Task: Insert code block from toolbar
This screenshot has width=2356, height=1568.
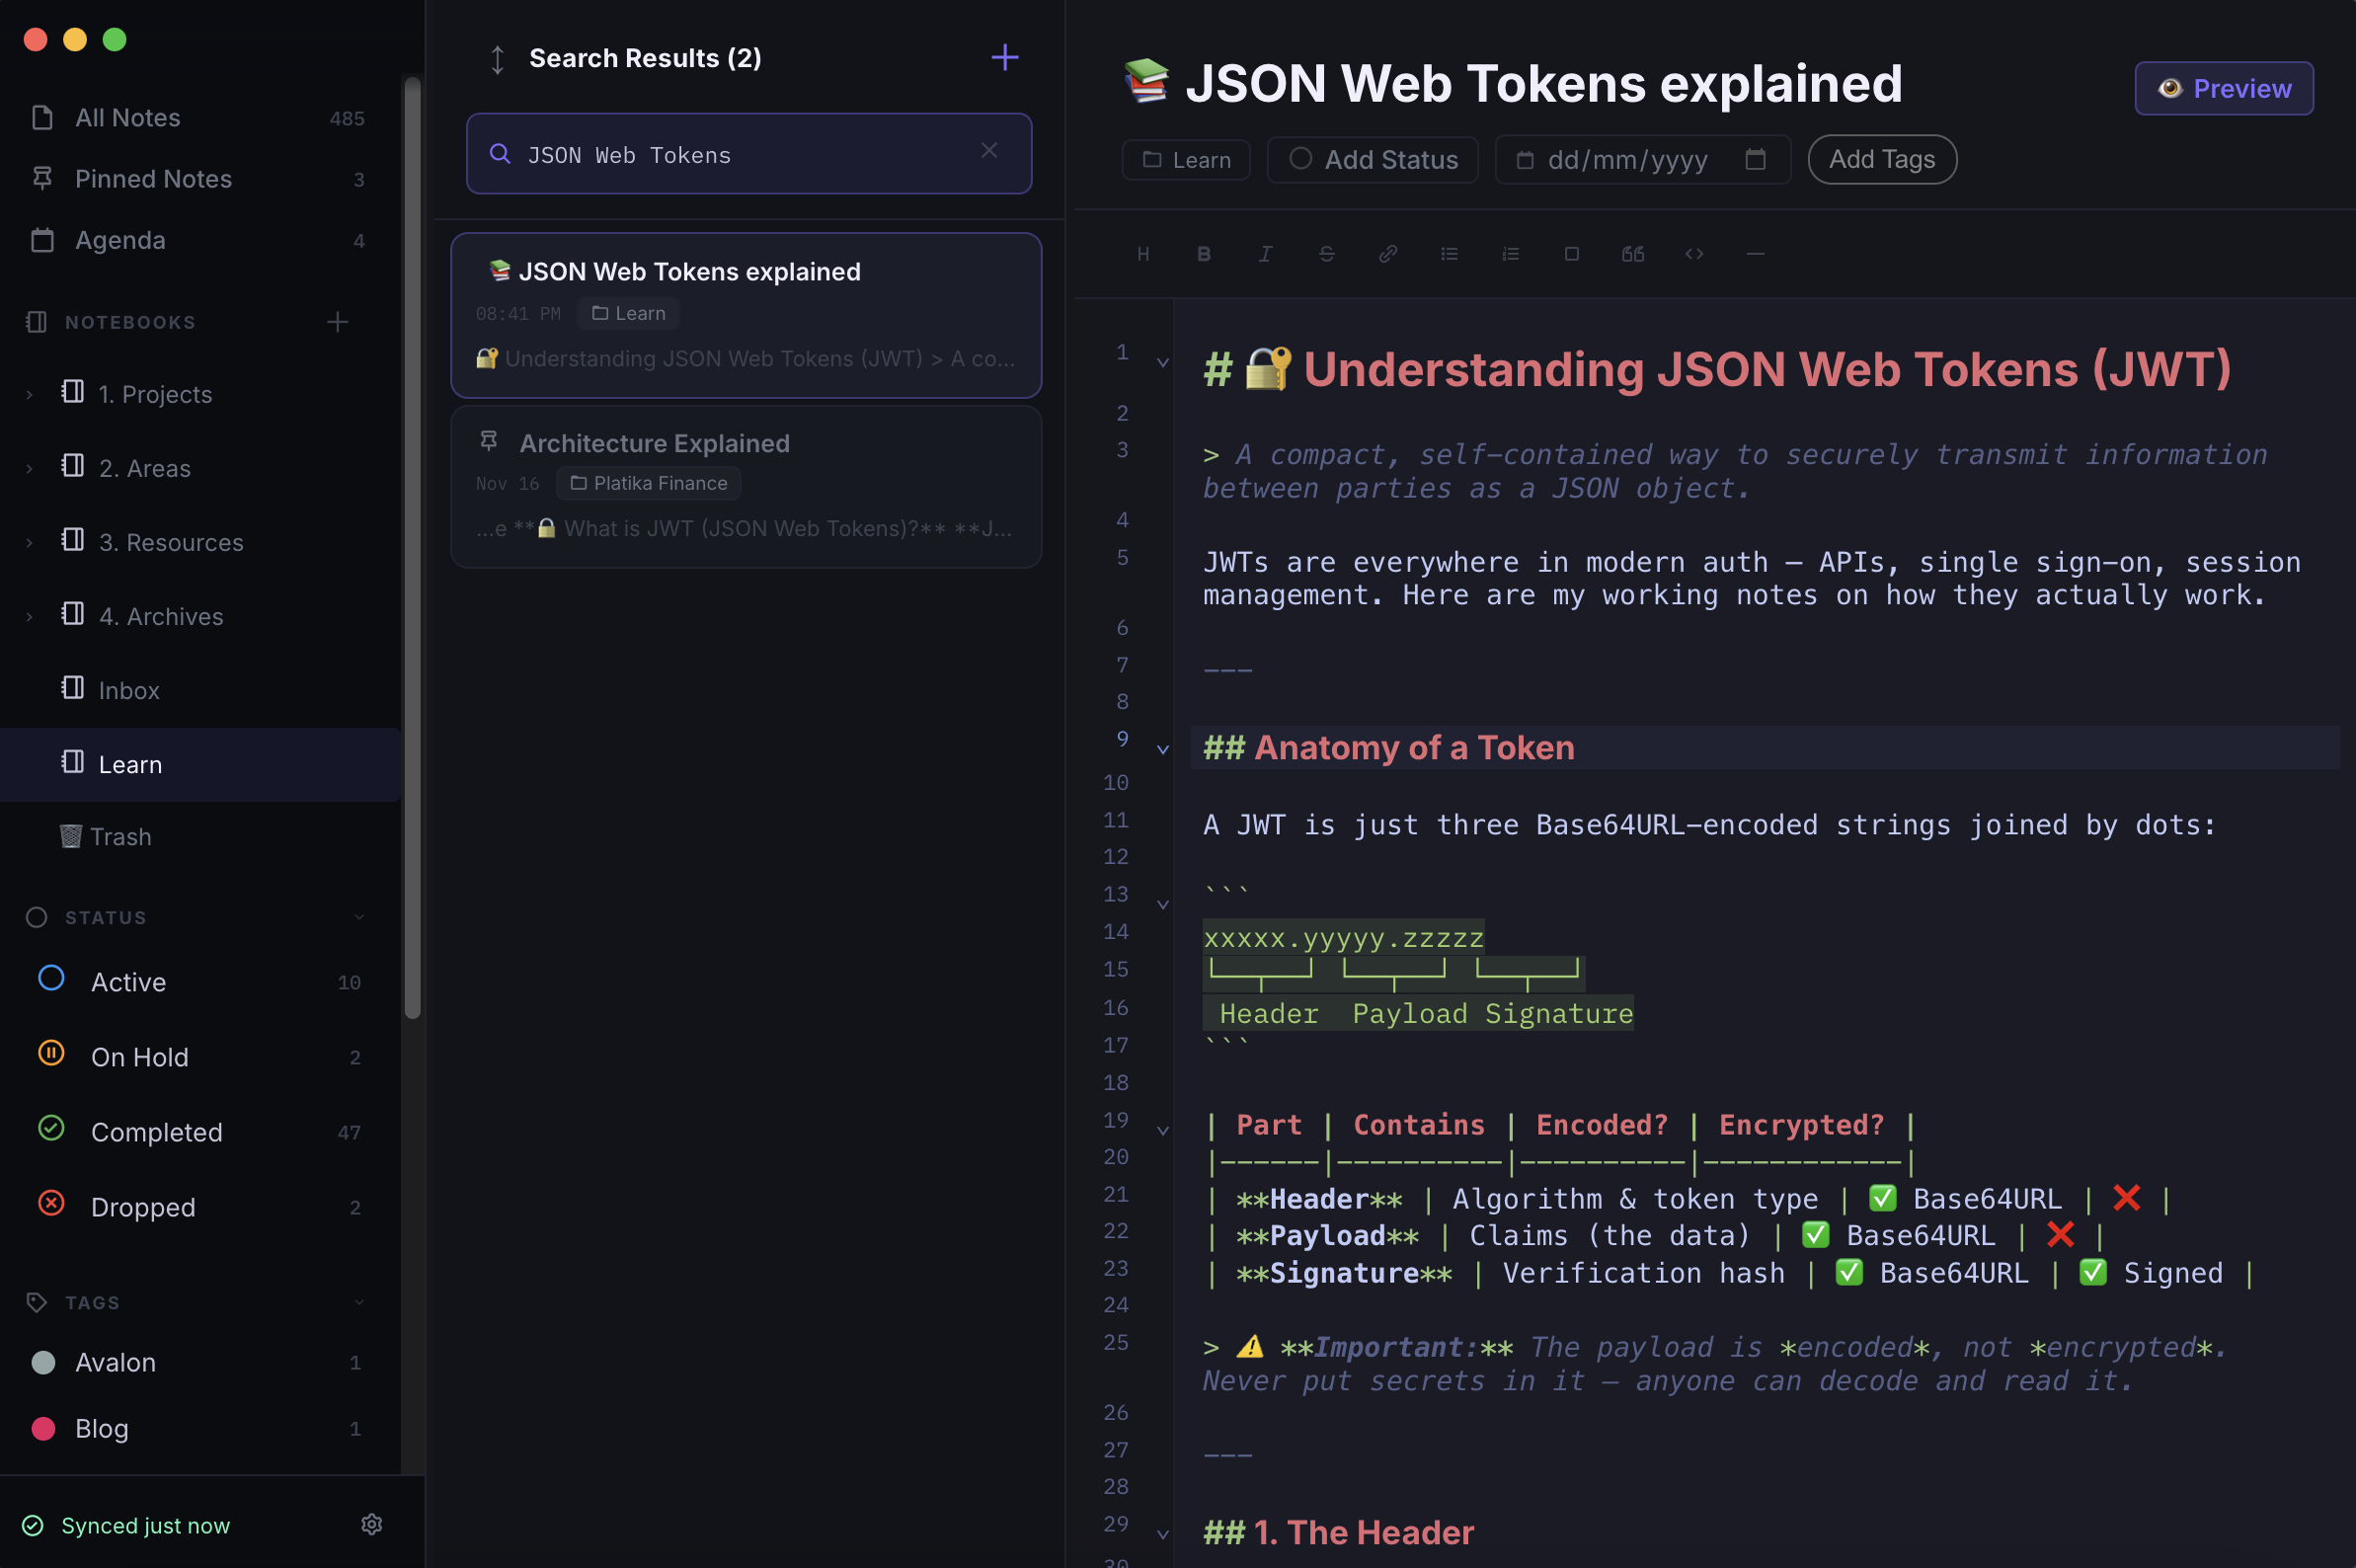Action: tap(1694, 254)
